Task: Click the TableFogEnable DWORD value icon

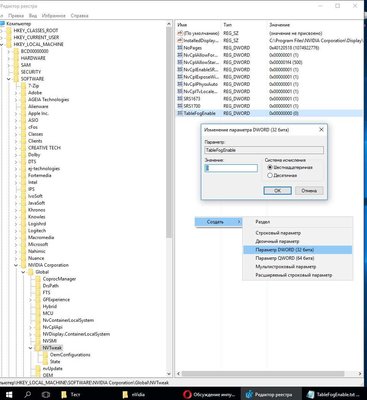Action: coord(180,113)
